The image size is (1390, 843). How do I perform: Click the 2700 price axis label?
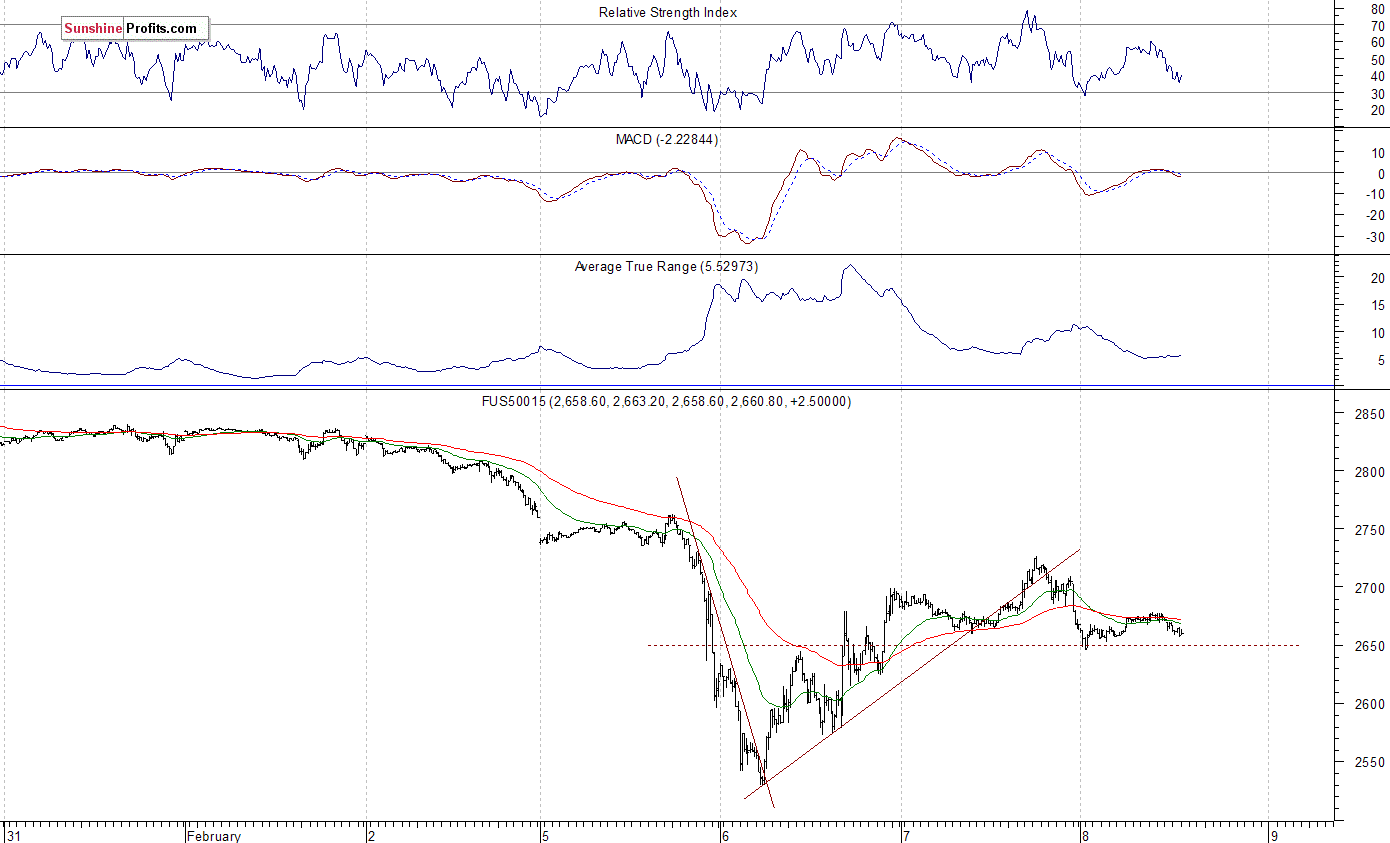point(1369,588)
